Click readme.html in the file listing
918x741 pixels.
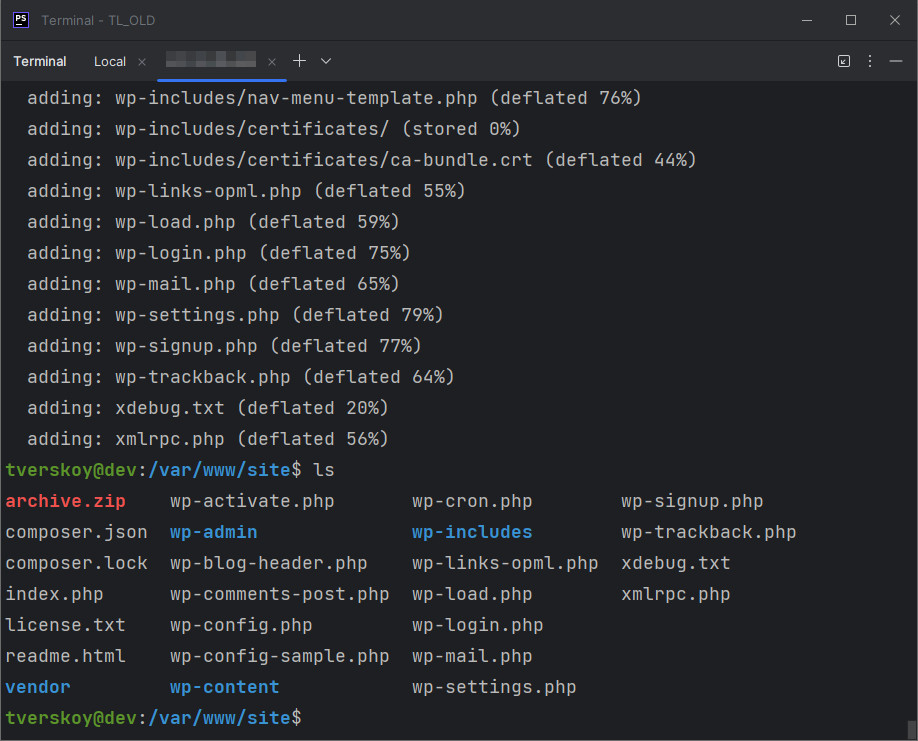pos(66,656)
